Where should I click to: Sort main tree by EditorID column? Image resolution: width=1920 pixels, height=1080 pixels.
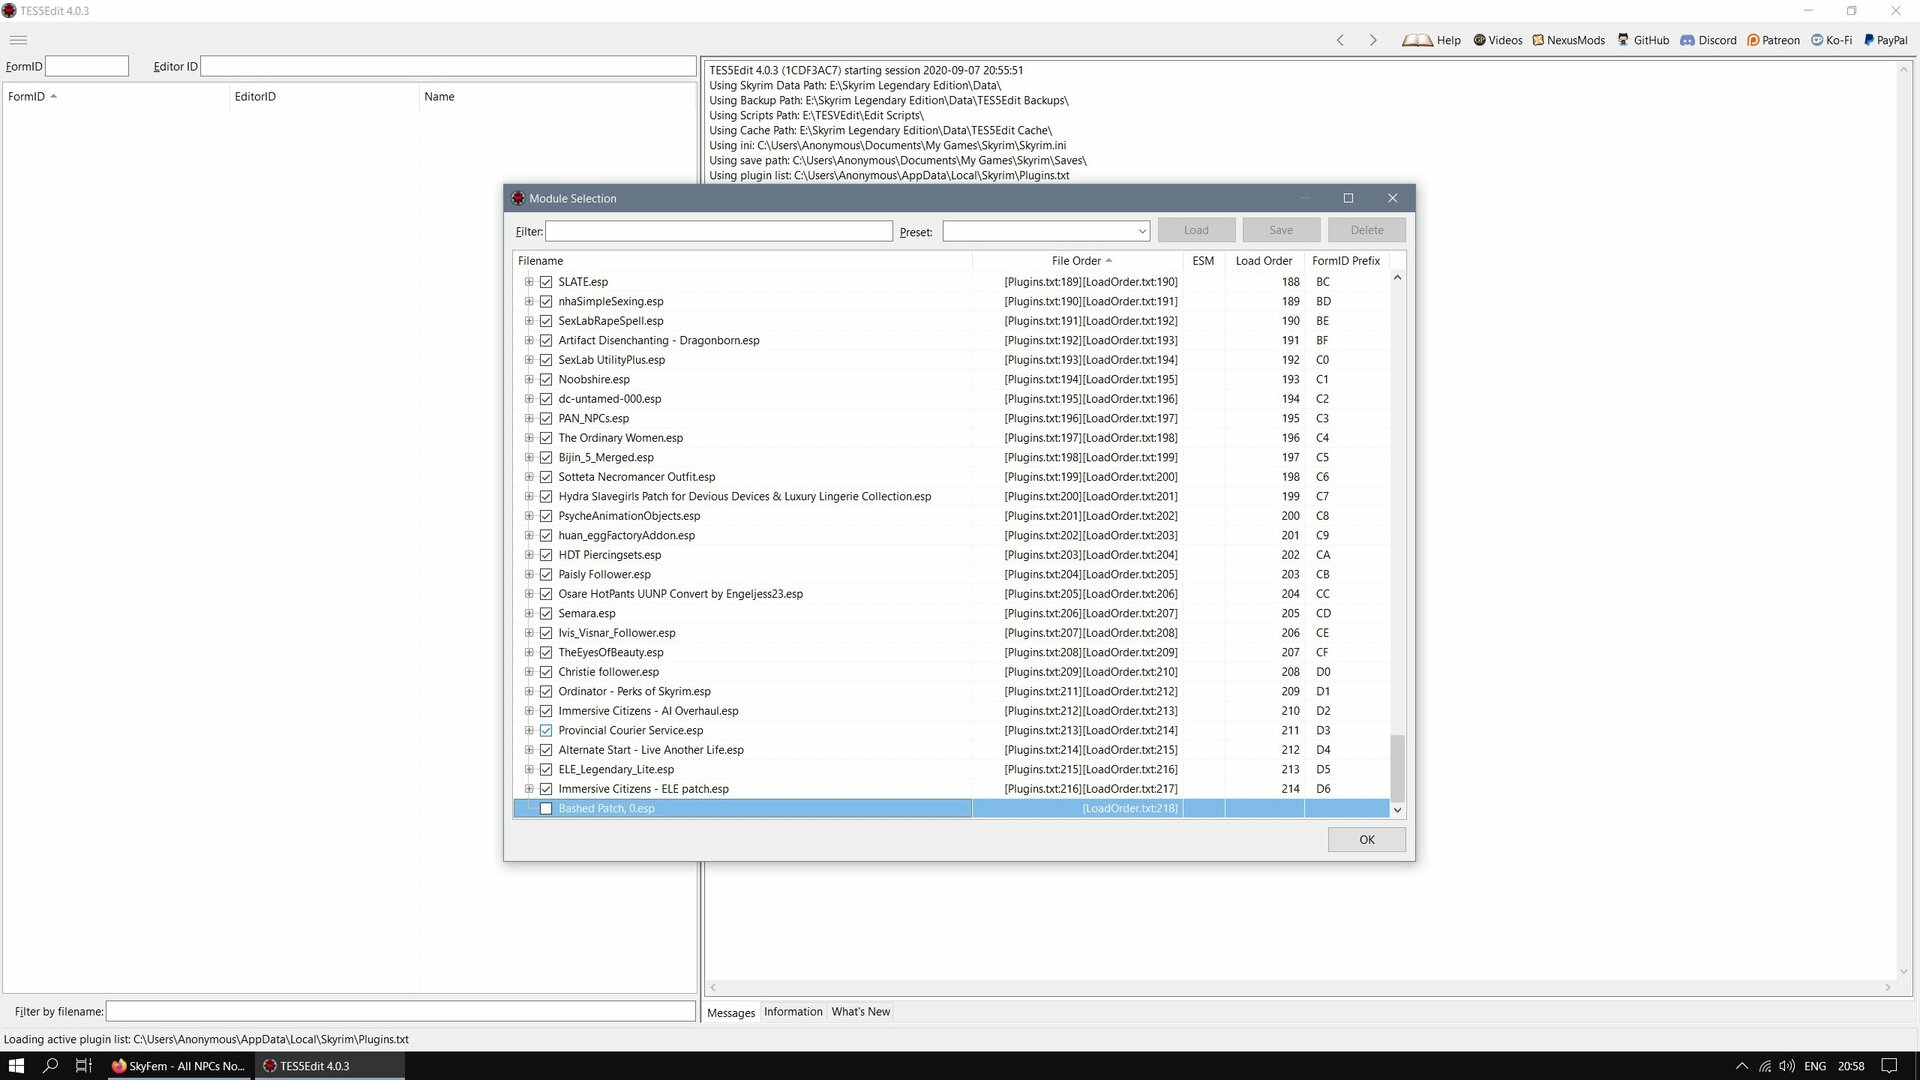coord(324,97)
